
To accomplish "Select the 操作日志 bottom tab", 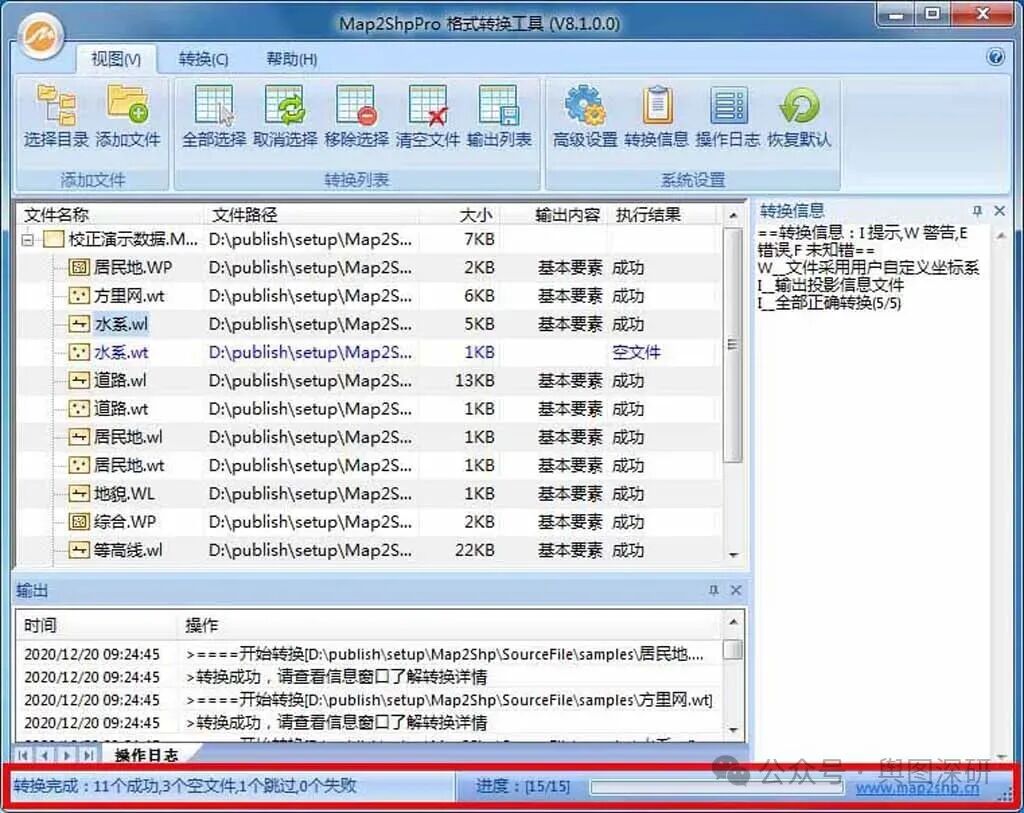I will [x=146, y=755].
